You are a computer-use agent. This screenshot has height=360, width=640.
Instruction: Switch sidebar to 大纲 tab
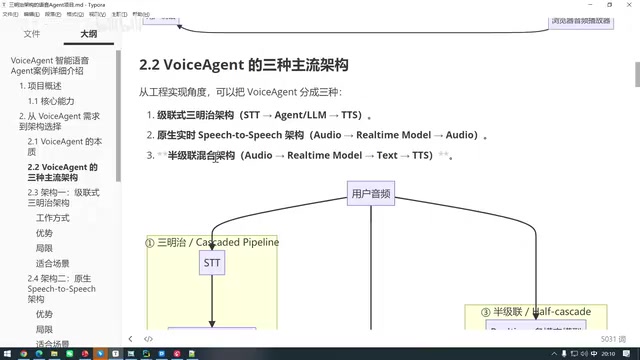coord(89,34)
